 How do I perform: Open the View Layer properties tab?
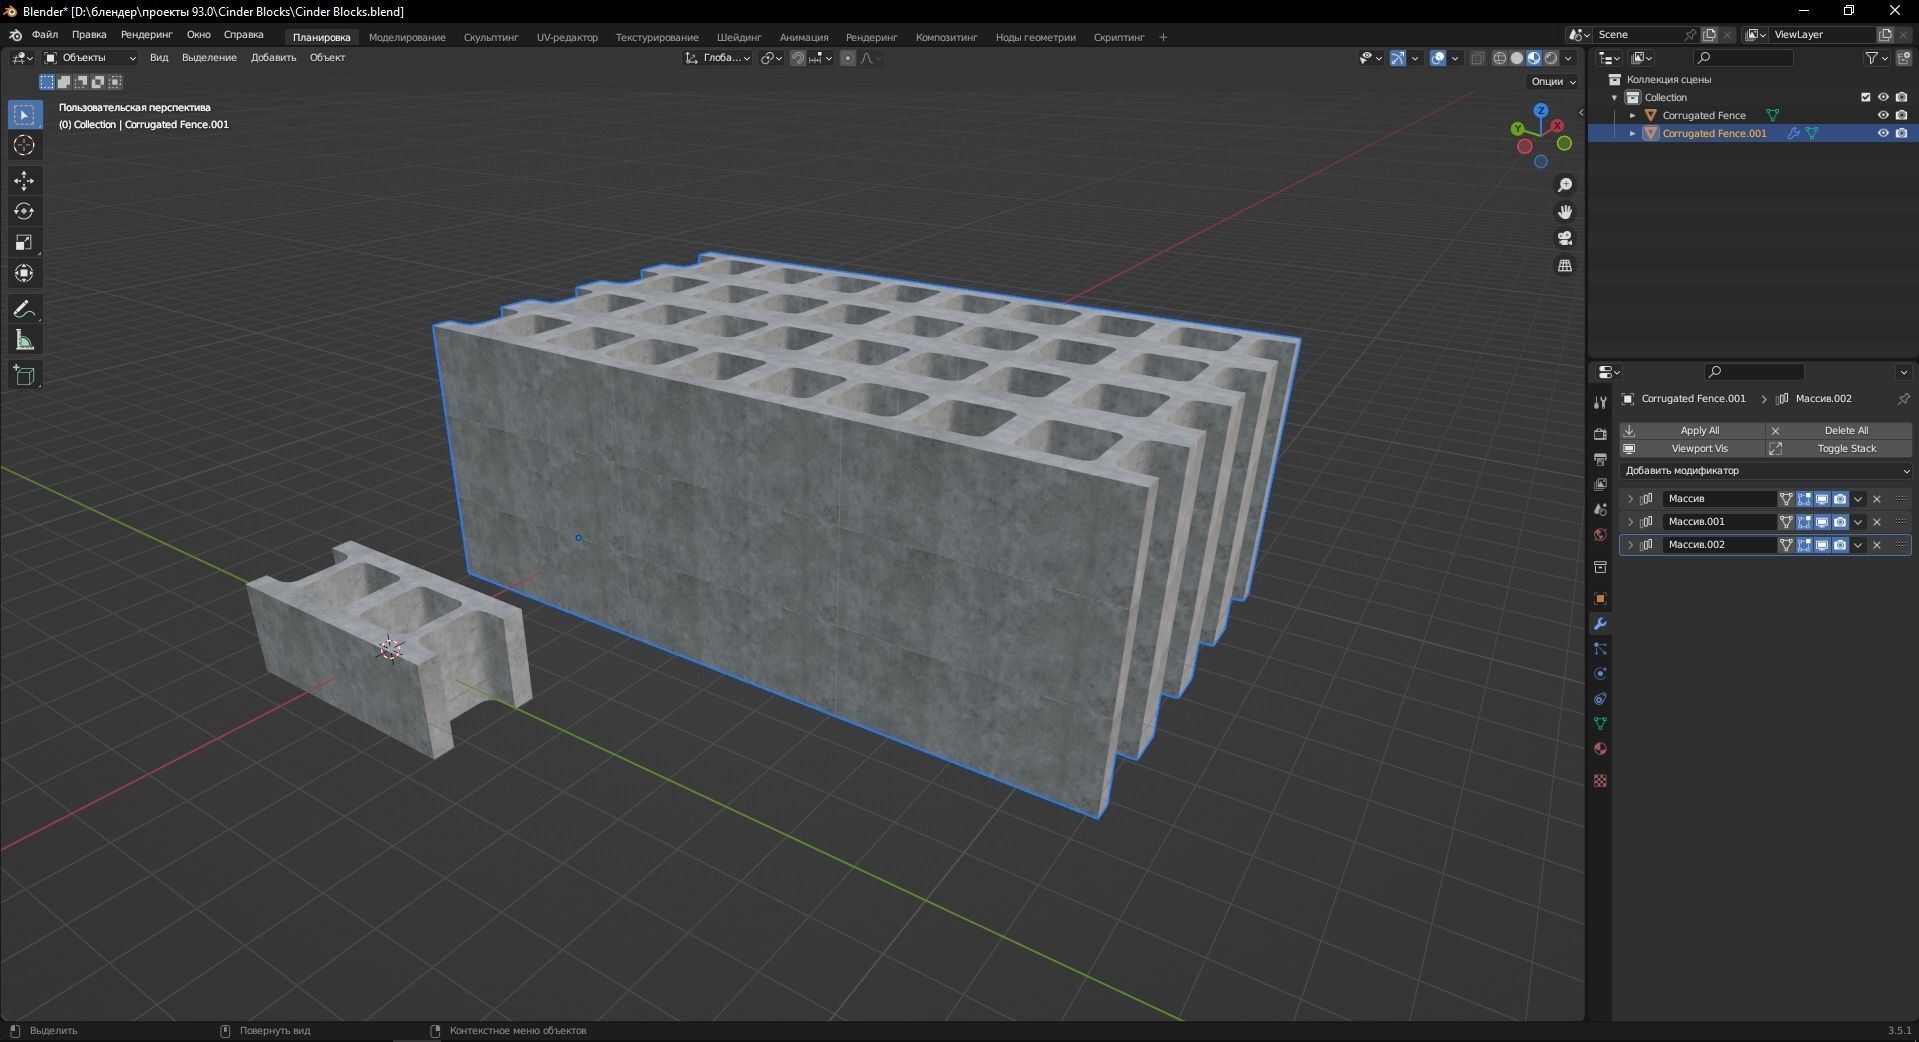(1600, 484)
